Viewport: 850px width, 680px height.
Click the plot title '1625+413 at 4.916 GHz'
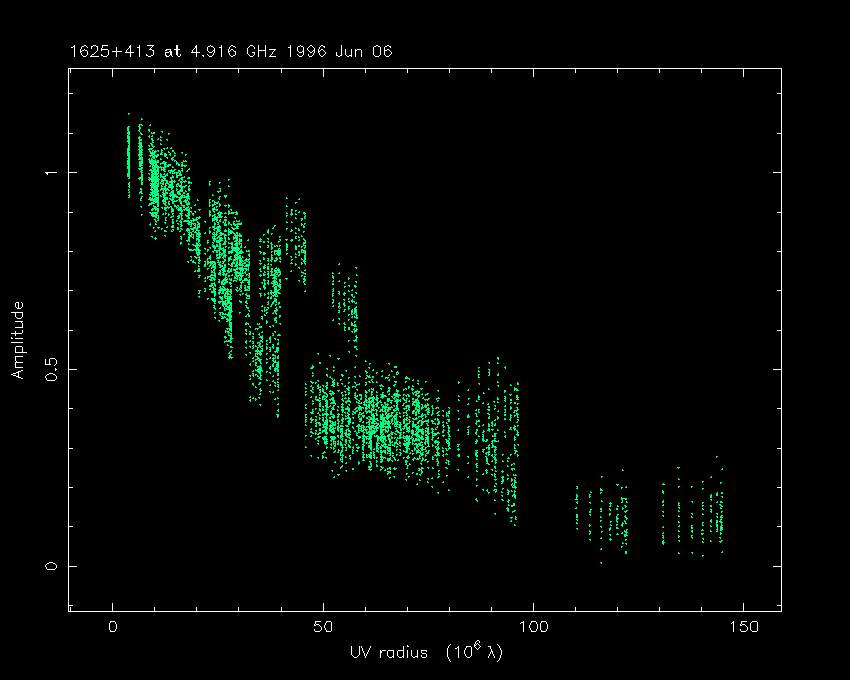click(x=170, y=51)
